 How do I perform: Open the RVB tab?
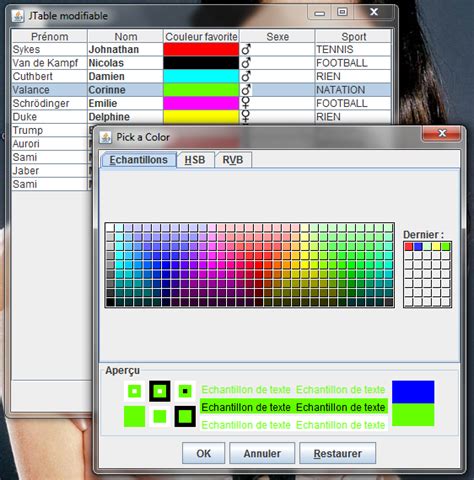[x=233, y=160]
